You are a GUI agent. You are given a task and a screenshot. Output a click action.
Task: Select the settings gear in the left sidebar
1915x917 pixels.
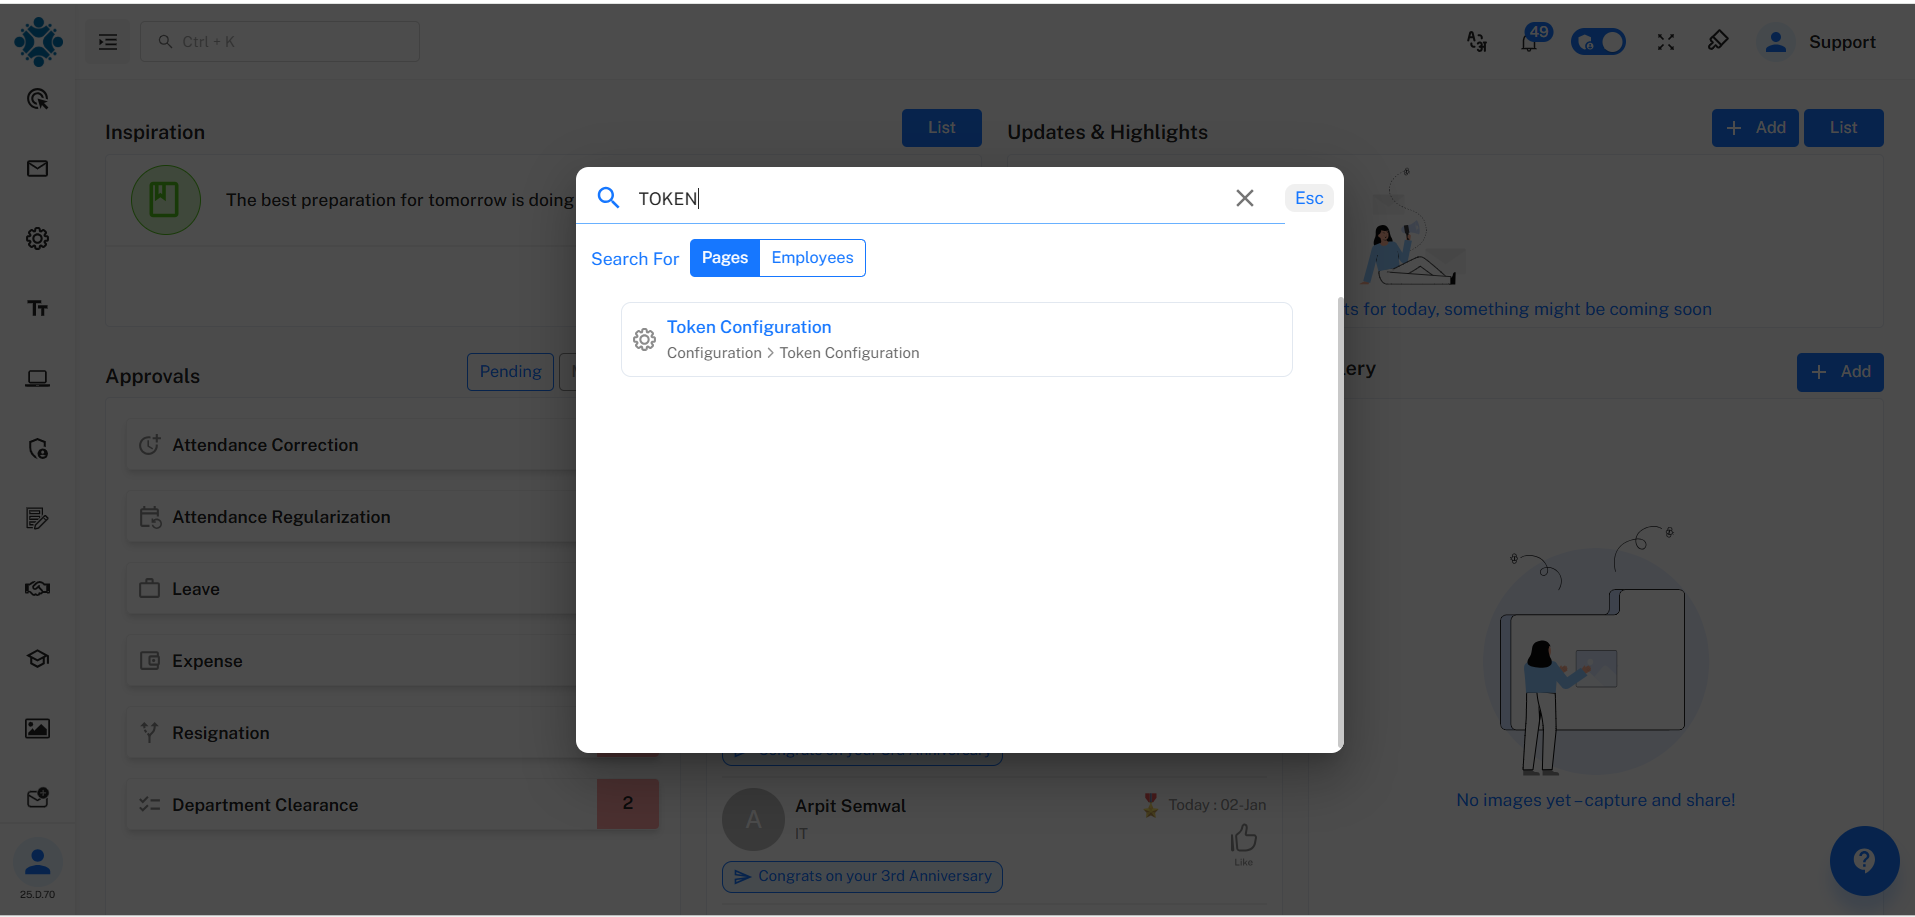coord(37,238)
